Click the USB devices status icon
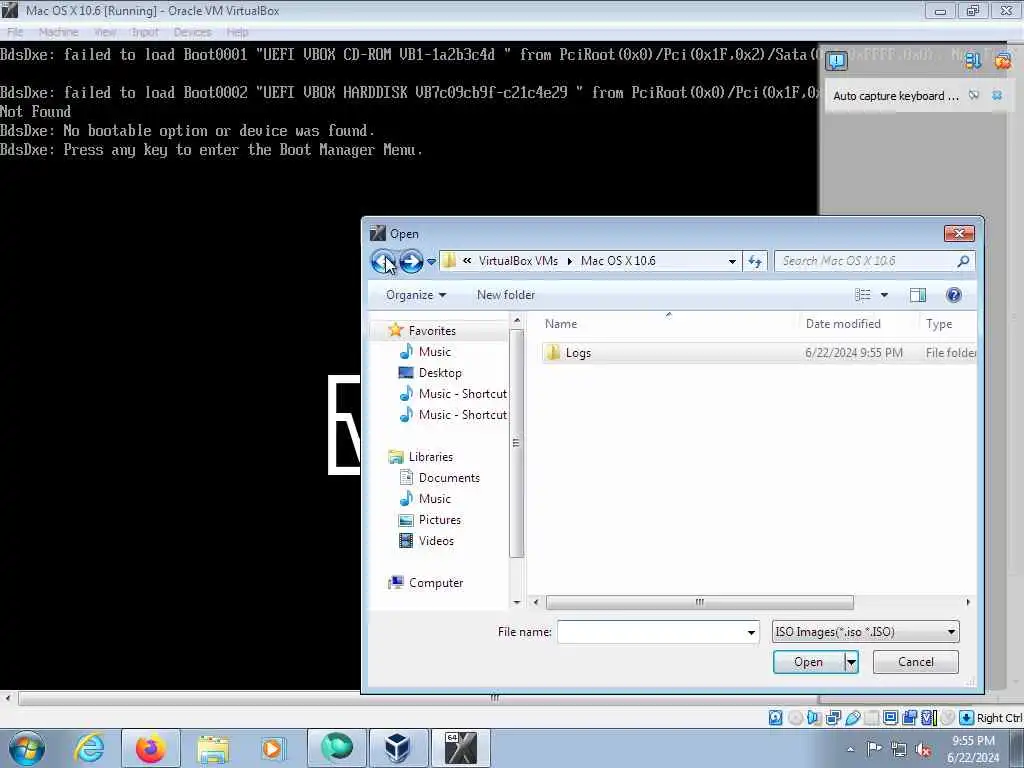Screen dimensions: 1024x768 852,718
